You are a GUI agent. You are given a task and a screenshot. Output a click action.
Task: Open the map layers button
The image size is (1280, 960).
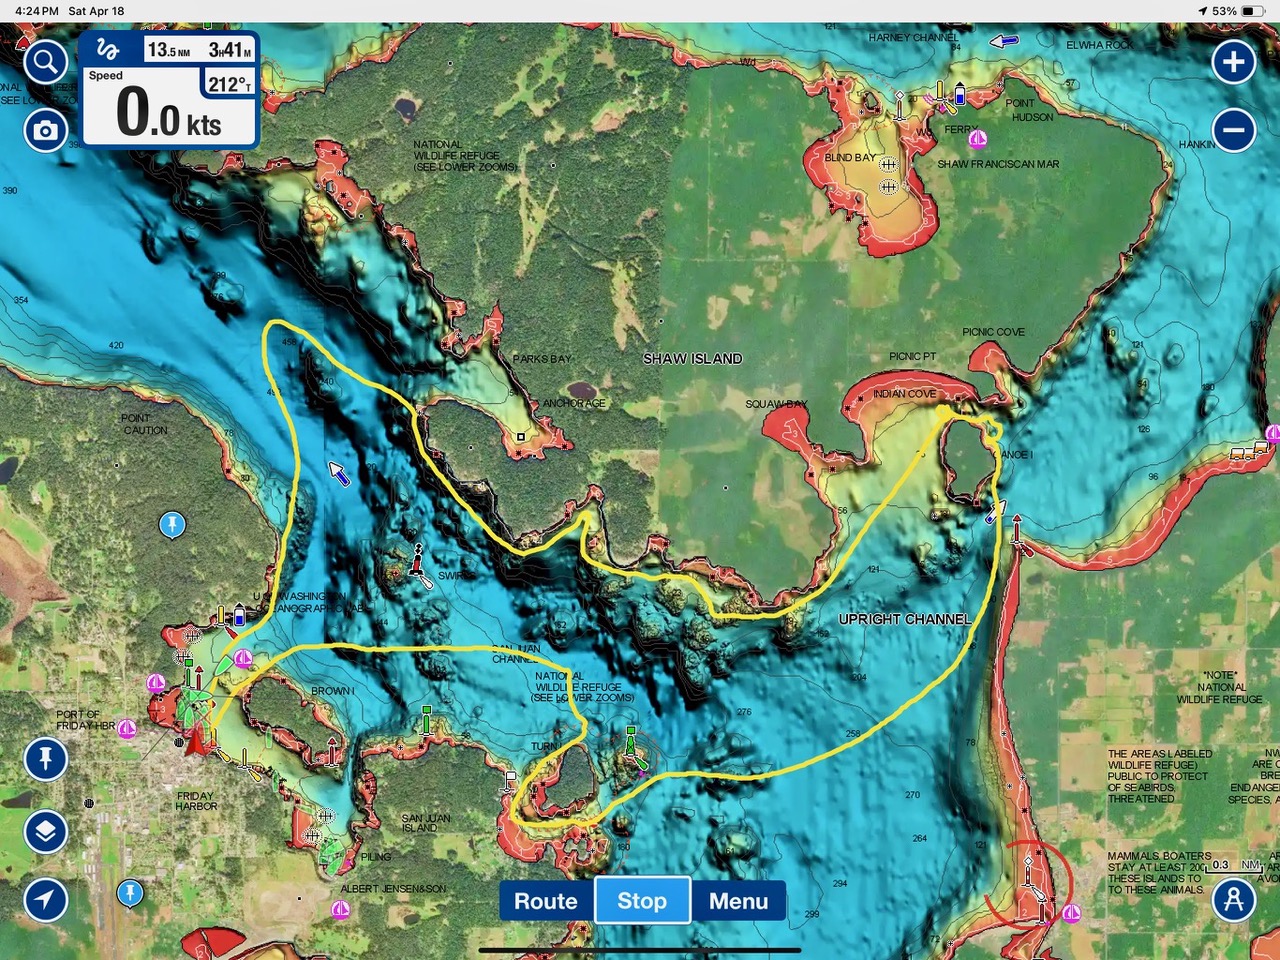coord(45,831)
